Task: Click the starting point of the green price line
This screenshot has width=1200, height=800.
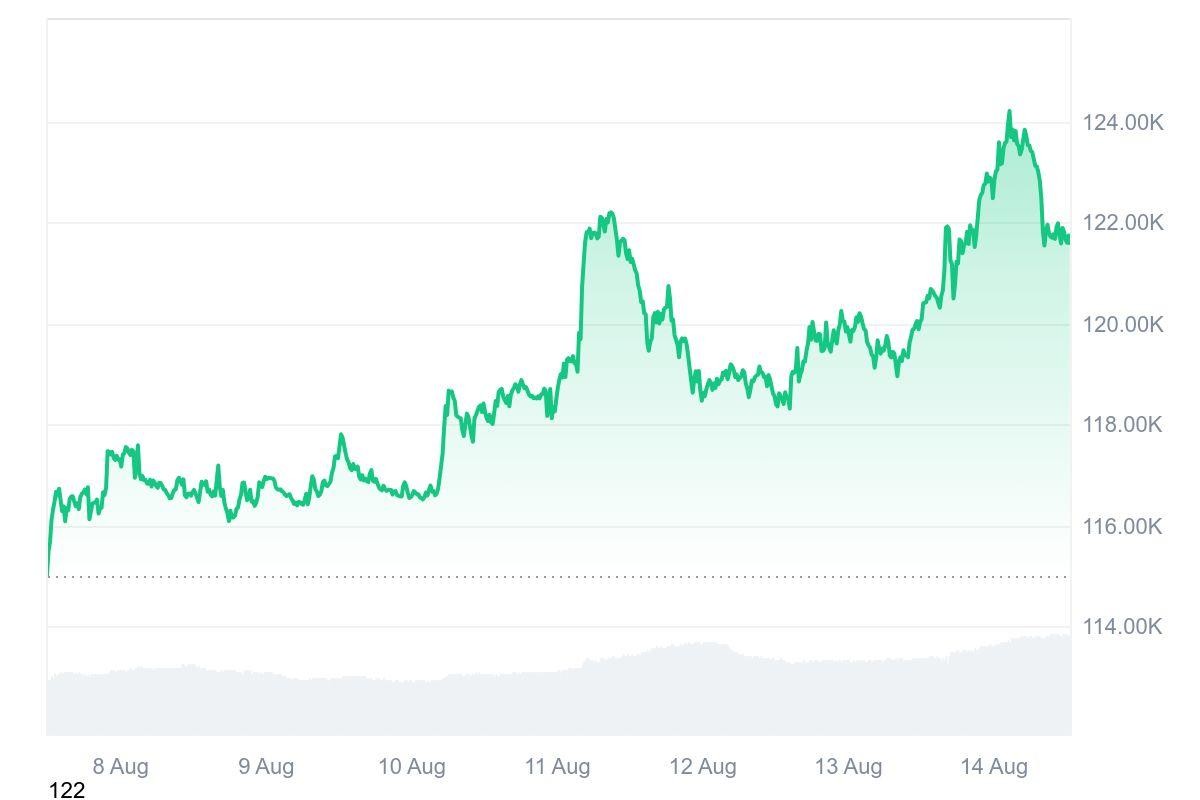Action: coord(48,574)
